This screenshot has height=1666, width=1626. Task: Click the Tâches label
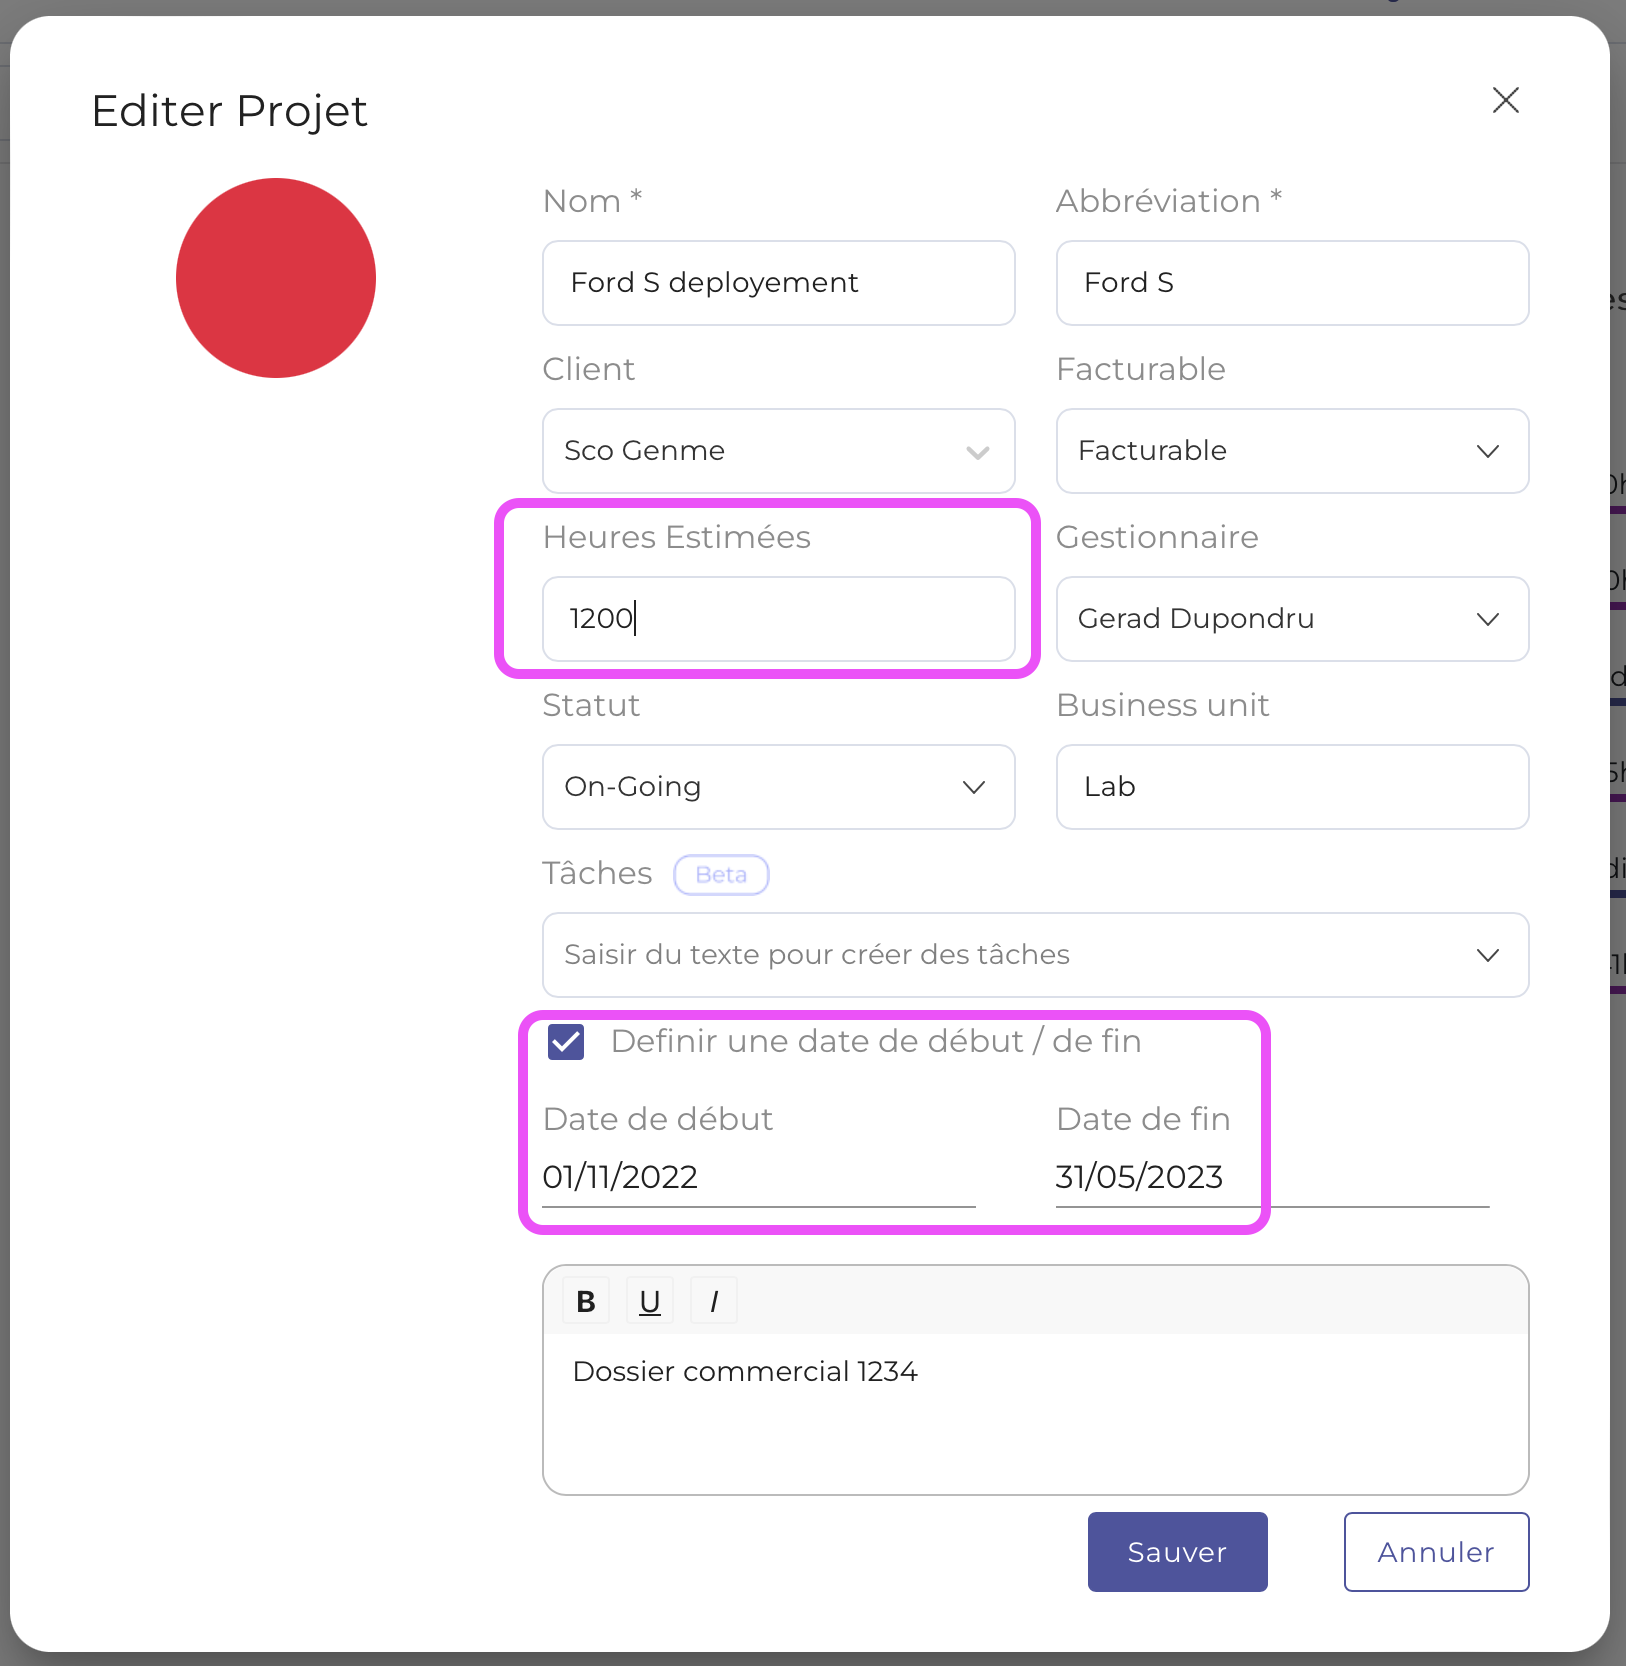[597, 873]
